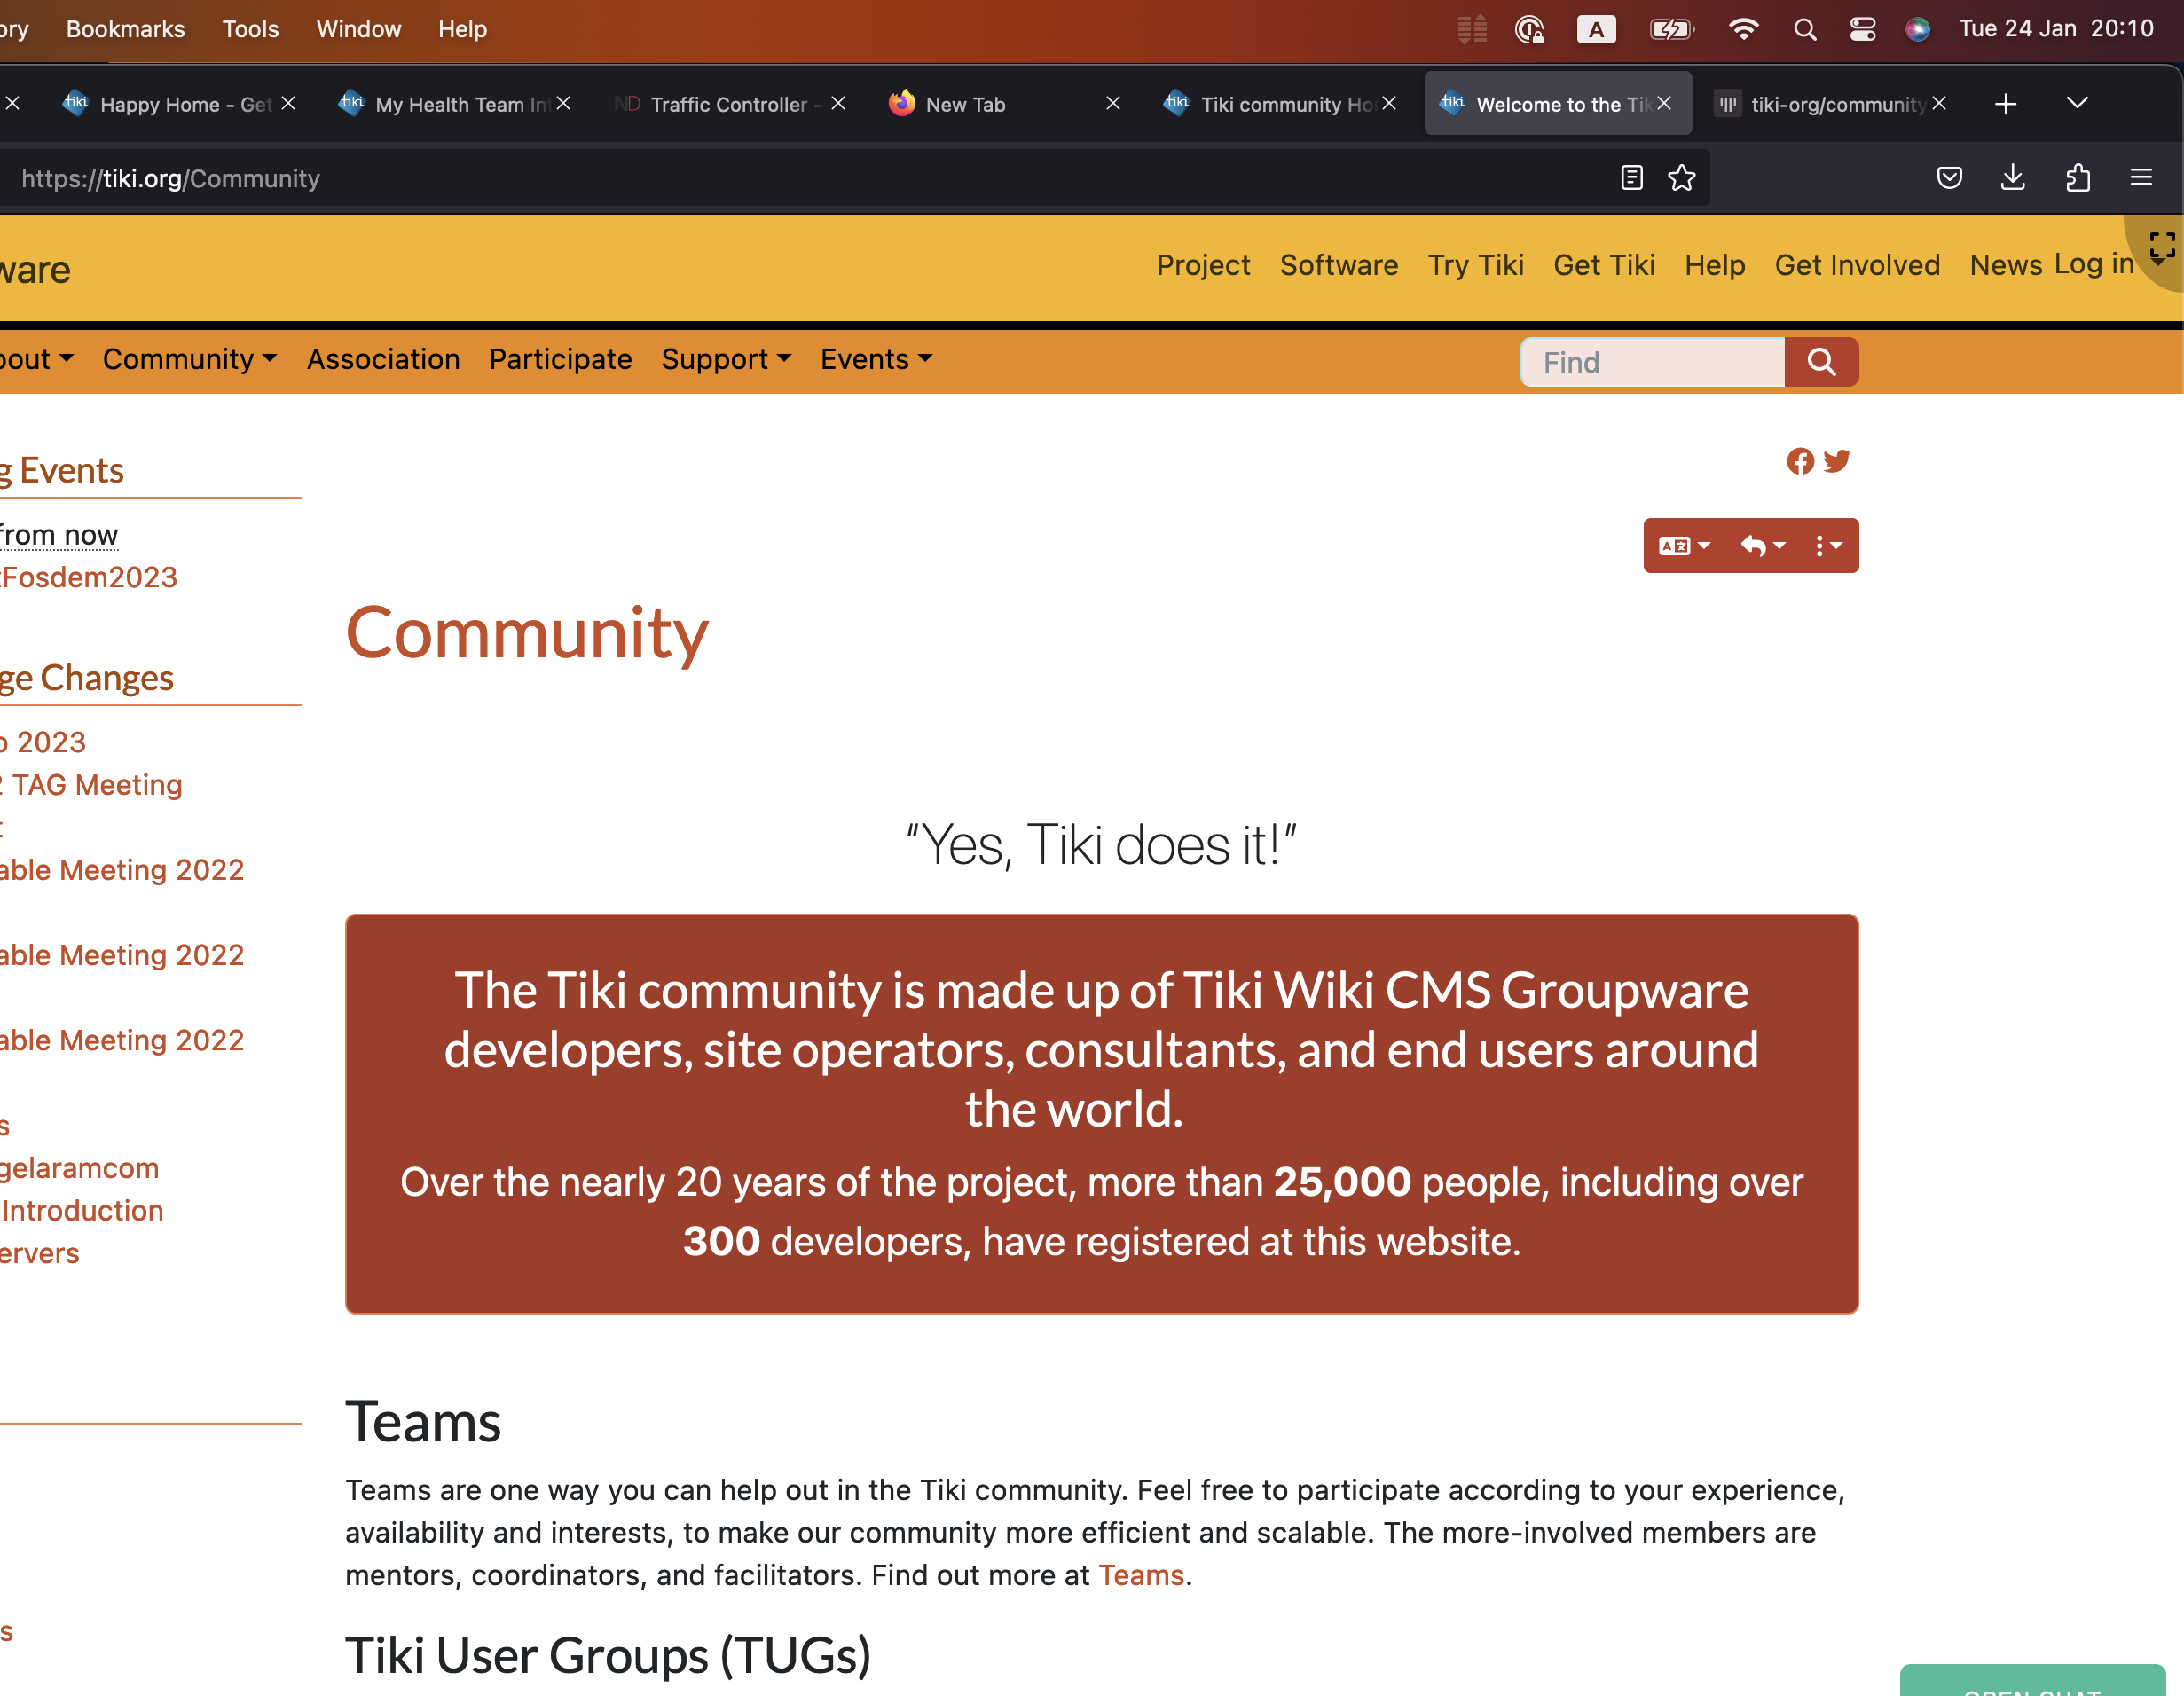Expand the list all tabs chevron
This screenshot has width=2184, height=1696.
click(x=2077, y=103)
